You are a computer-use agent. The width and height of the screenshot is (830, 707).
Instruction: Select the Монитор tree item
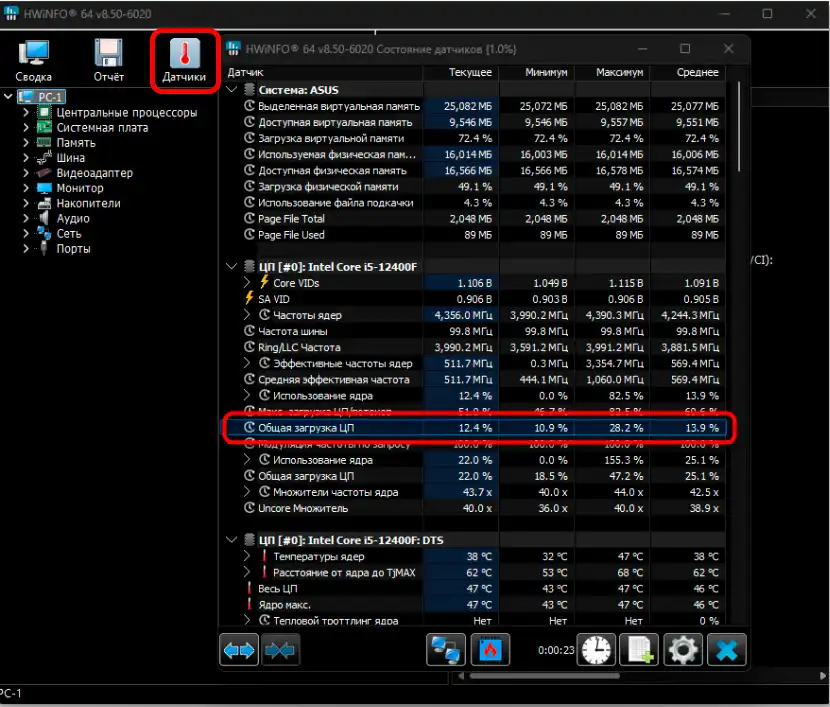pos(80,188)
